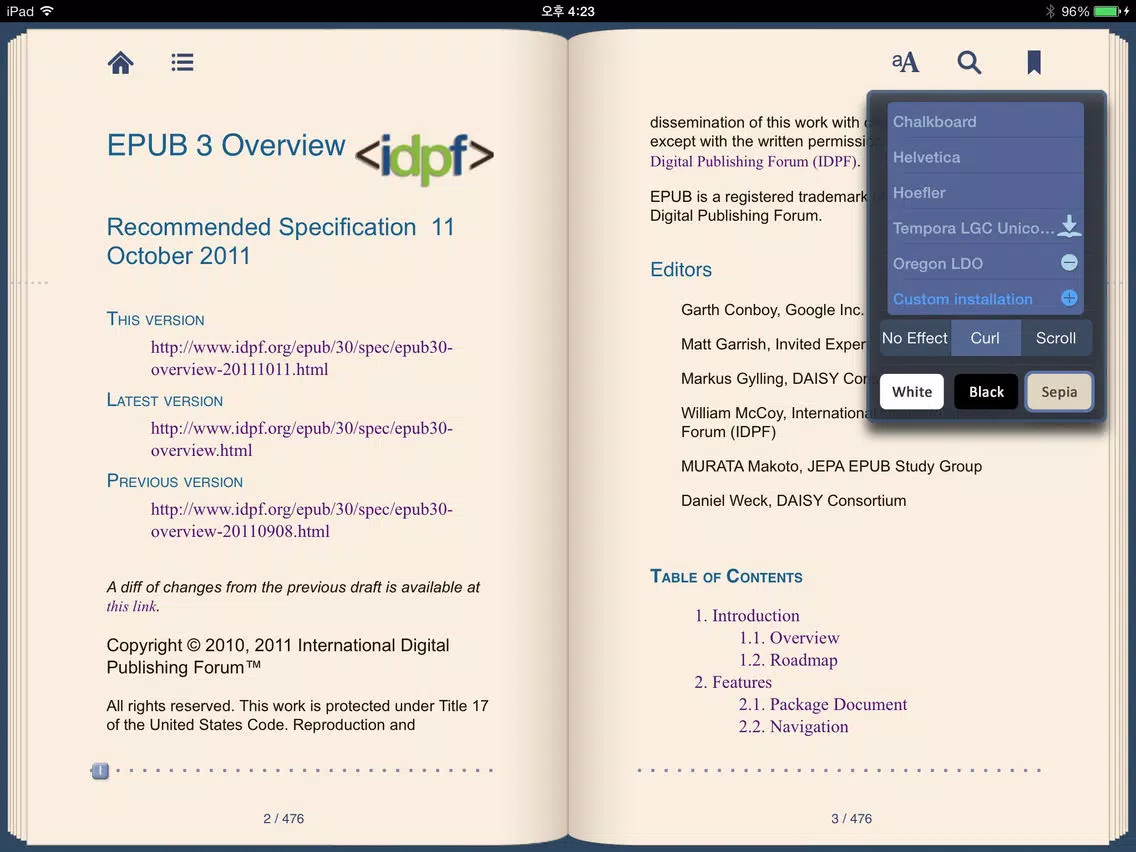This screenshot has width=1136, height=852.
Task: Tap the Table of Contents heading
Action: pos(726,577)
